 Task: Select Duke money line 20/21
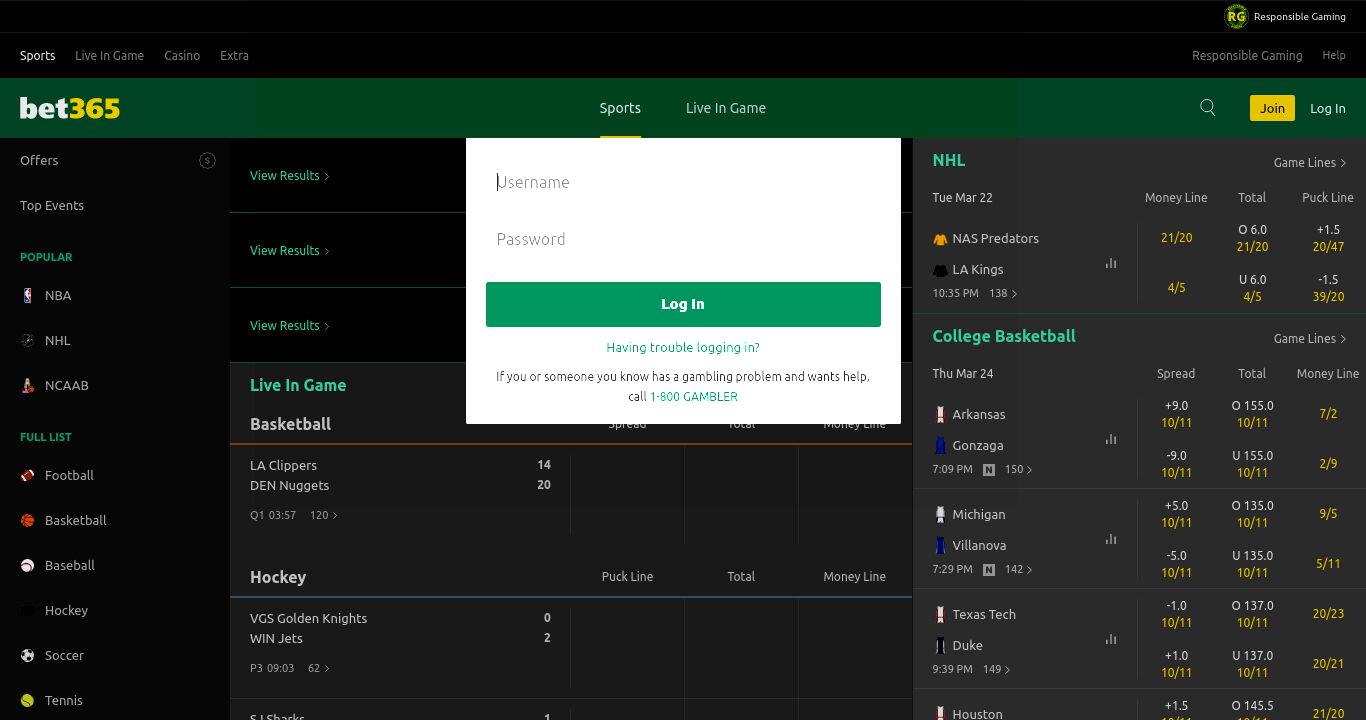click(1328, 663)
